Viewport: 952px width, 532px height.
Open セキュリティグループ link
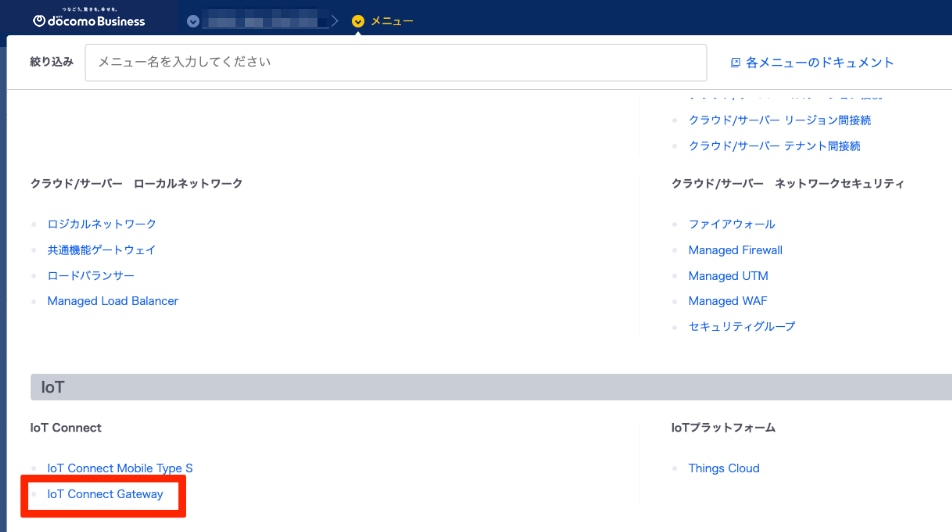(741, 326)
